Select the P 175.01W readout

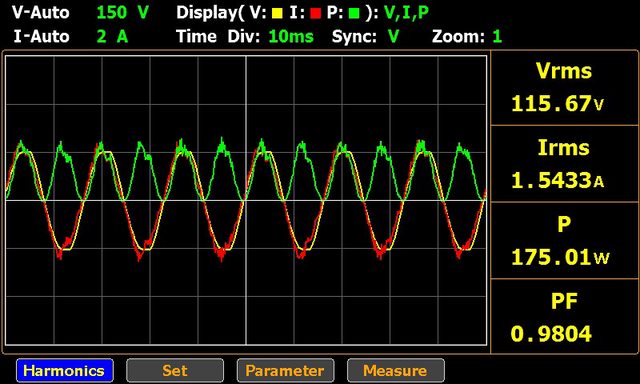564,241
